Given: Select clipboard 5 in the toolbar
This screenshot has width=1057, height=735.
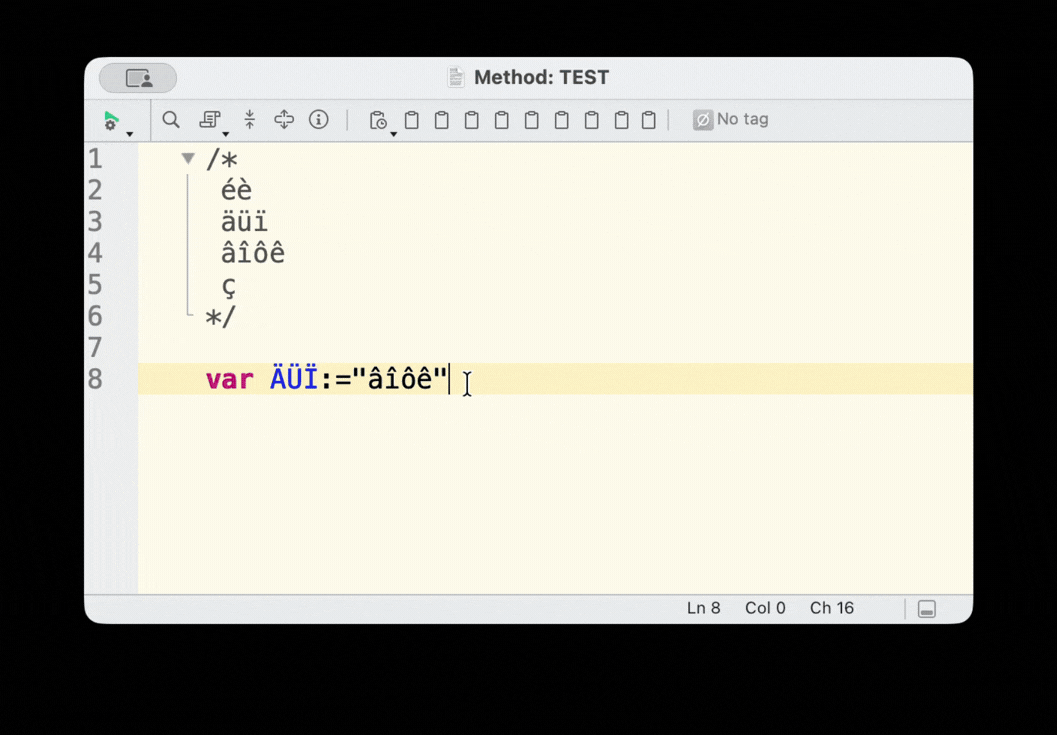Looking at the screenshot, I should [x=532, y=121].
